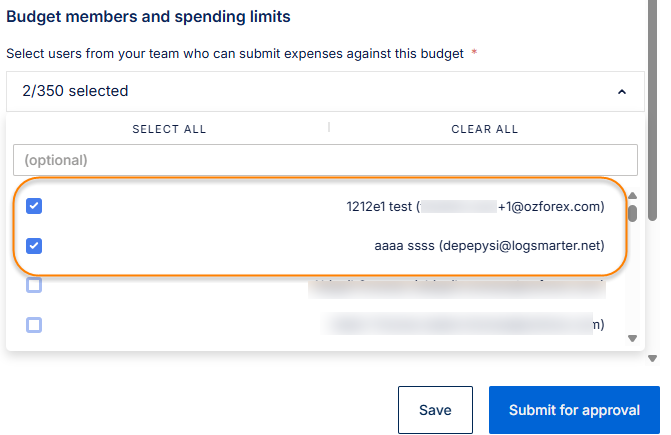Choose the aaaa ssss logsmarter.net entry label
The width and height of the screenshot is (671, 435).
tap(490, 245)
